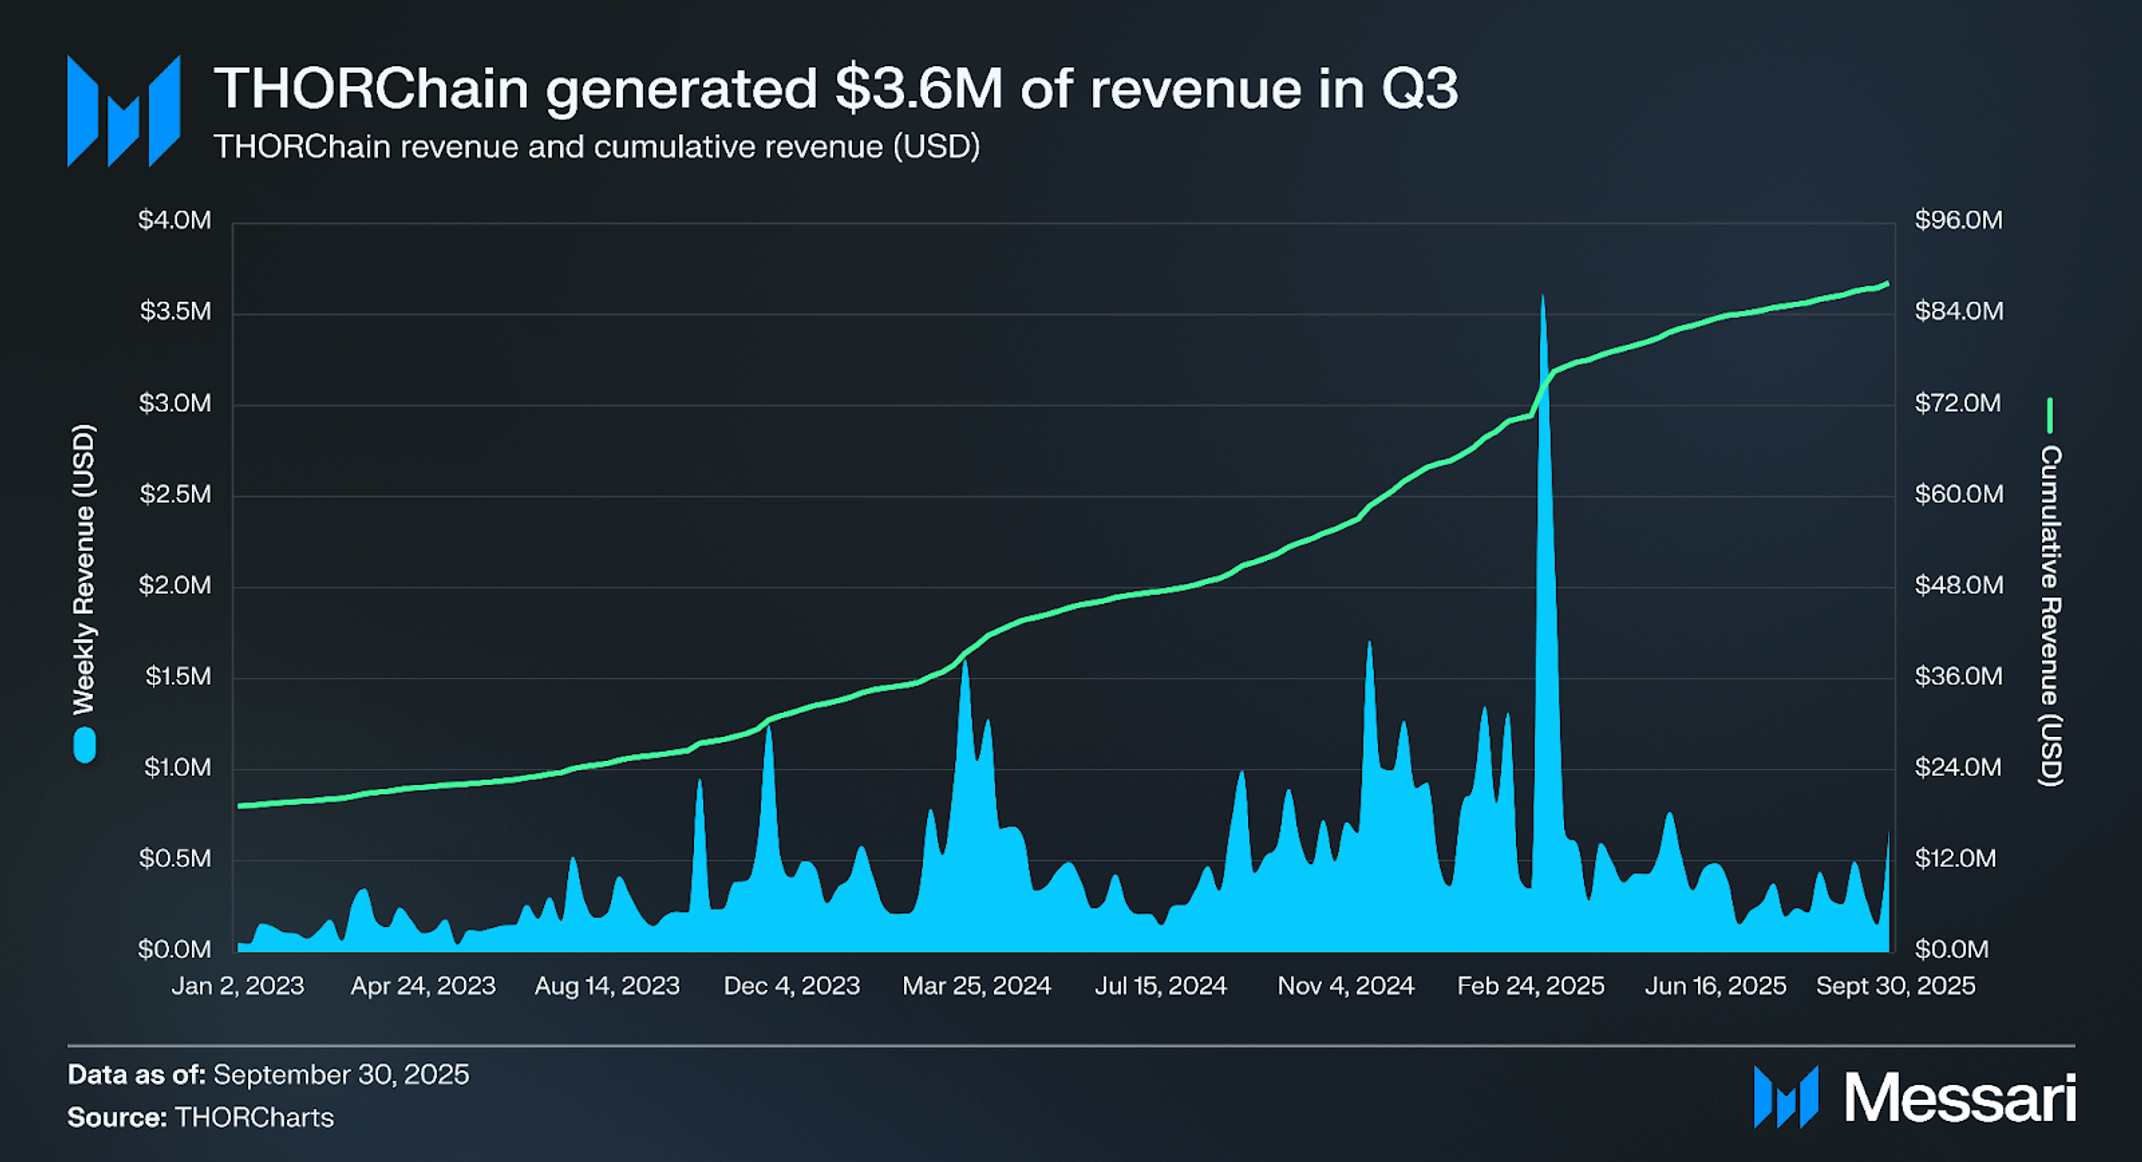Click the green Cumulative Revenue legend line
2142x1162 pixels.
tap(2049, 415)
